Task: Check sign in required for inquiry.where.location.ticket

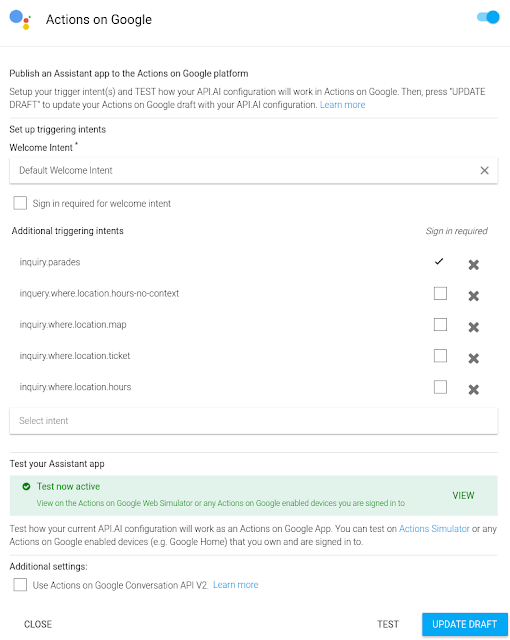Action: click(440, 356)
